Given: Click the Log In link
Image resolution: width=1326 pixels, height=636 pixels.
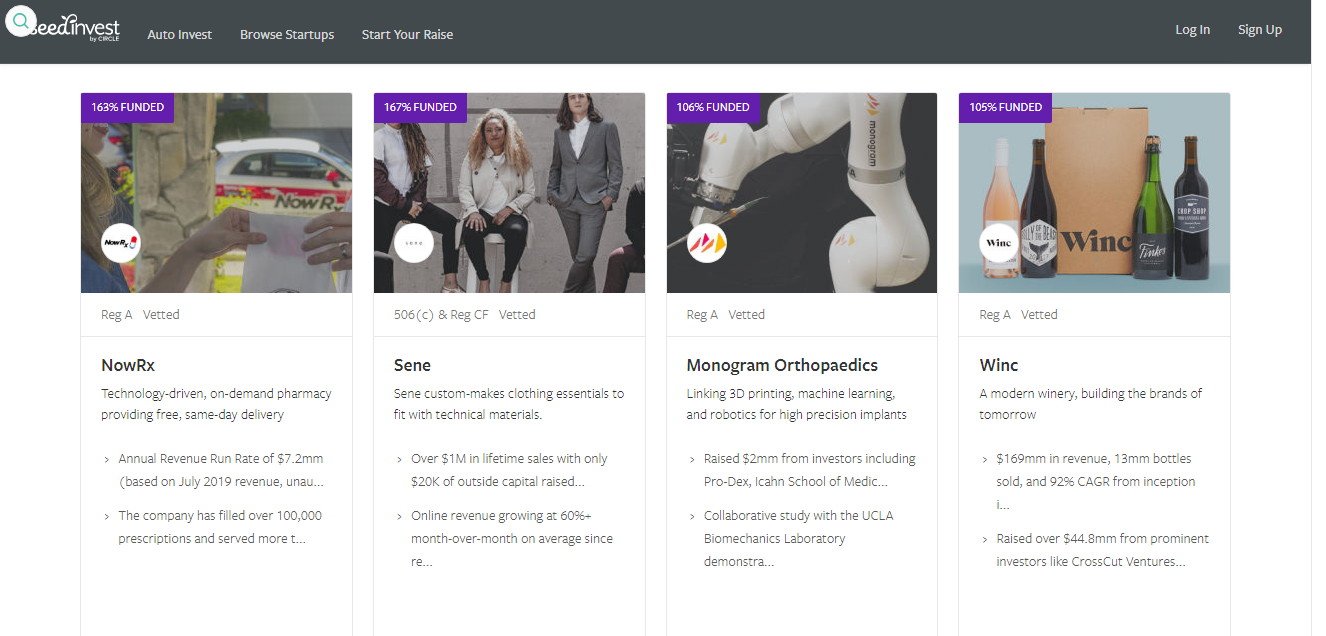Looking at the screenshot, I should (1192, 30).
